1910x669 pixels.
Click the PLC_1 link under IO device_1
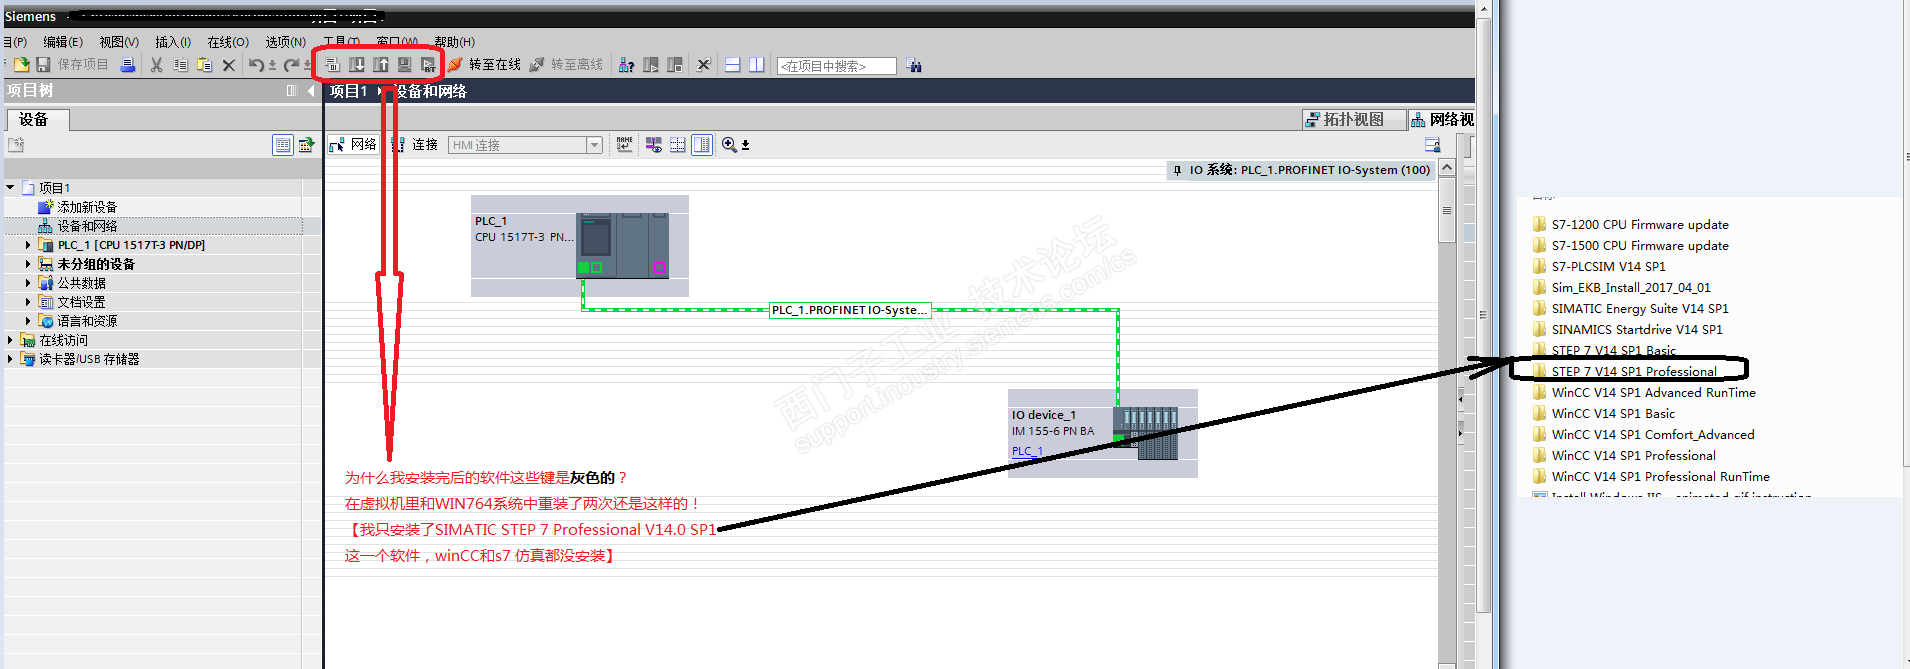tap(1027, 451)
